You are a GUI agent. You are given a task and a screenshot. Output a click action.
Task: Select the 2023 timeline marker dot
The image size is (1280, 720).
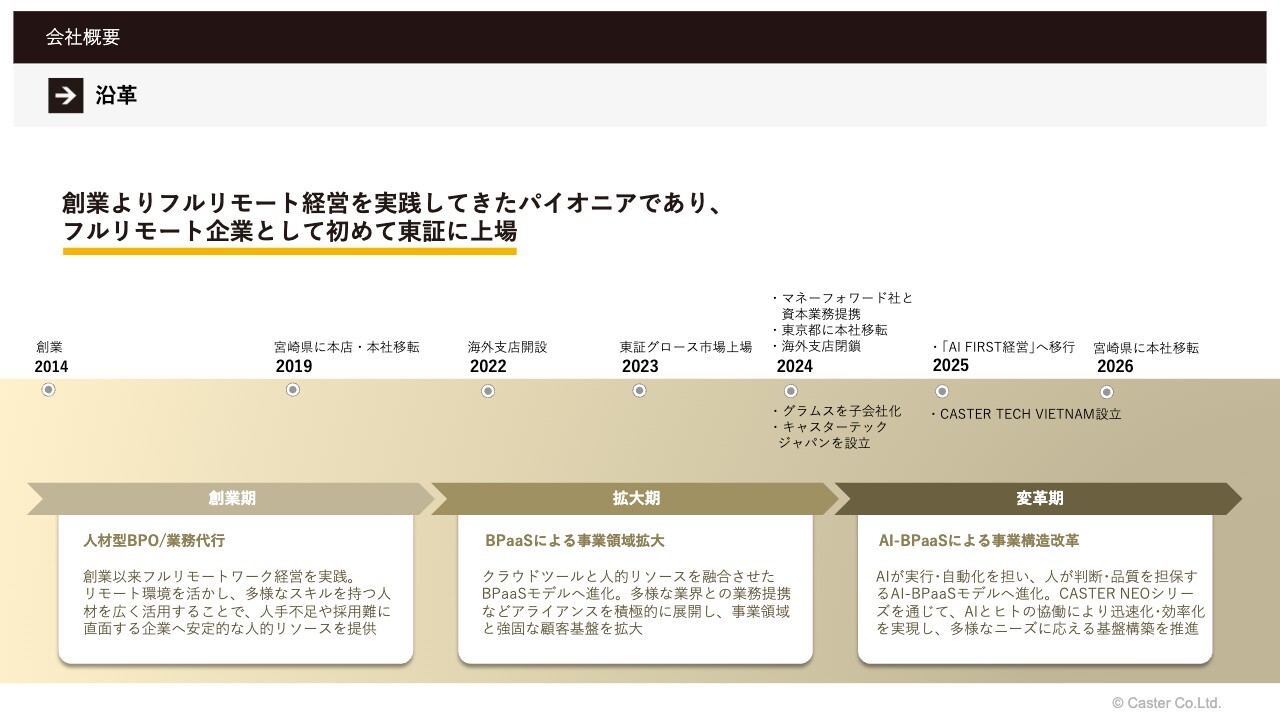(x=639, y=390)
